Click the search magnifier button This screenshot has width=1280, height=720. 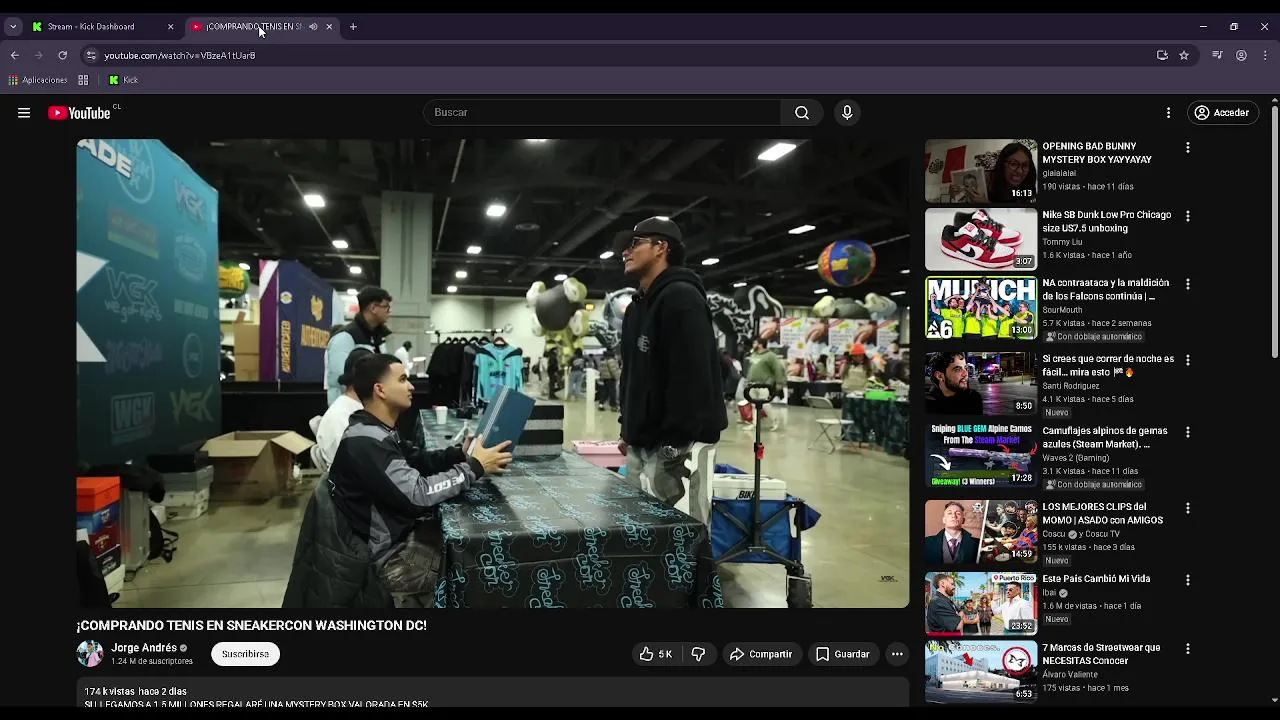click(802, 113)
